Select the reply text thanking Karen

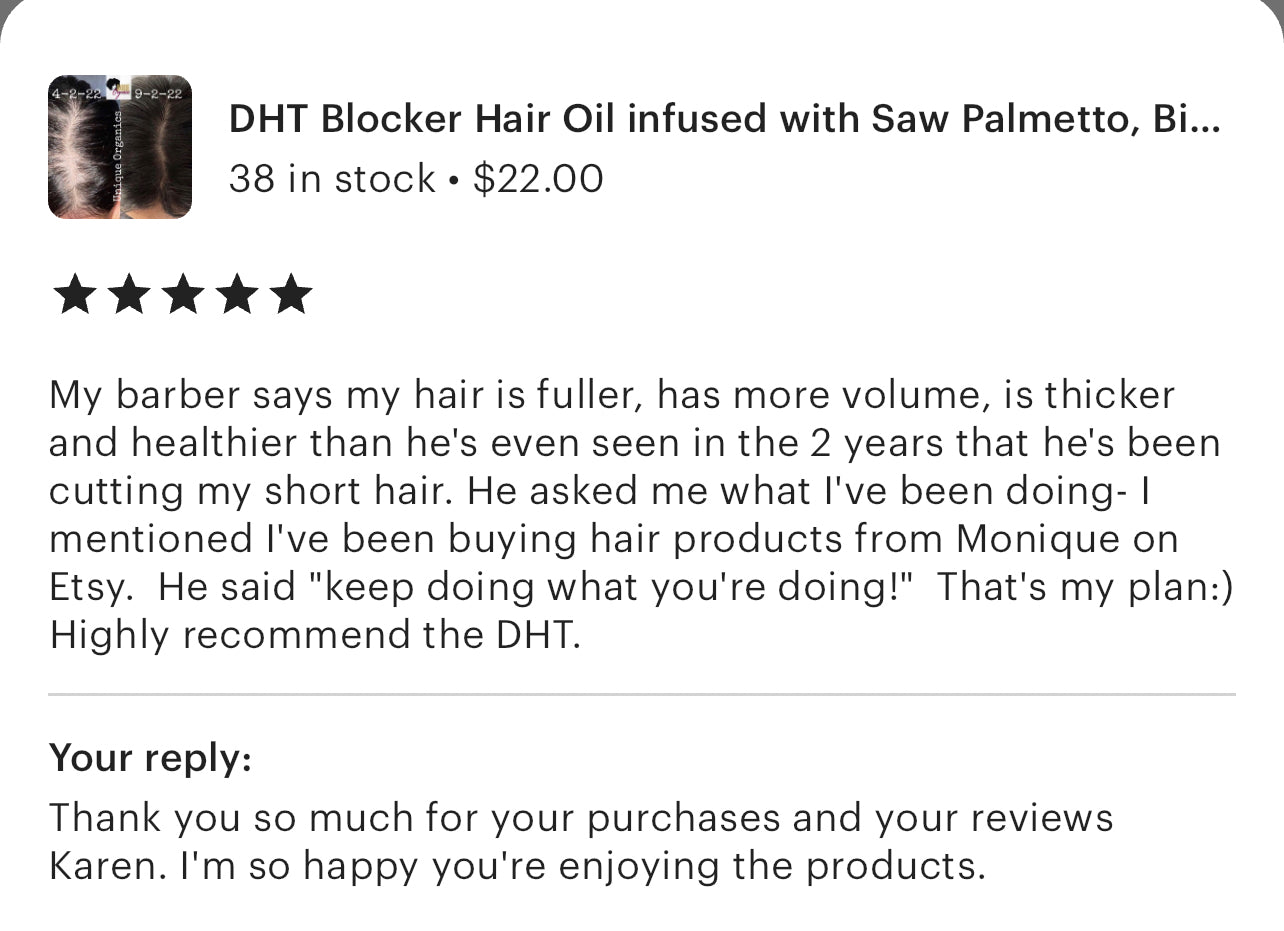click(580, 840)
